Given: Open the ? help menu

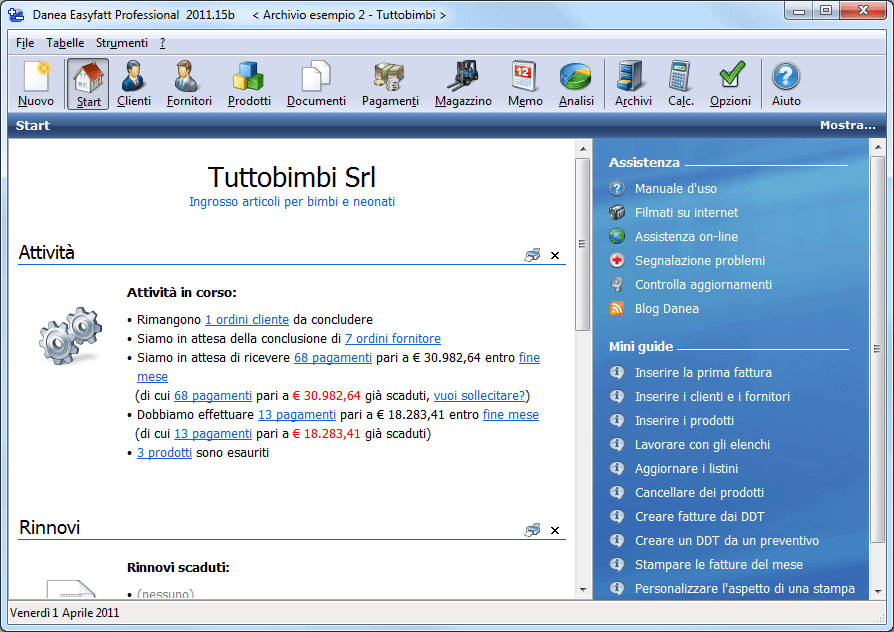Looking at the screenshot, I should (162, 43).
